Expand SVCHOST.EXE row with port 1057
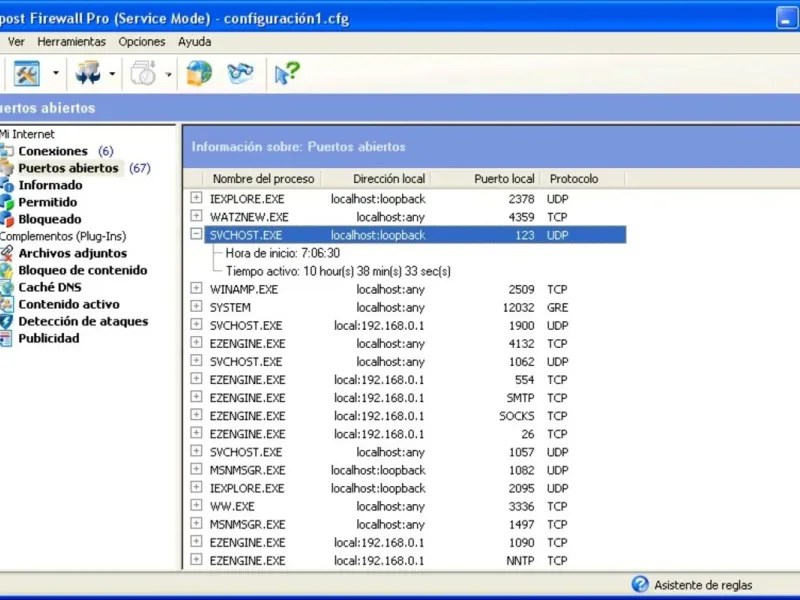The height and width of the screenshot is (600, 800). tap(196, 451)
